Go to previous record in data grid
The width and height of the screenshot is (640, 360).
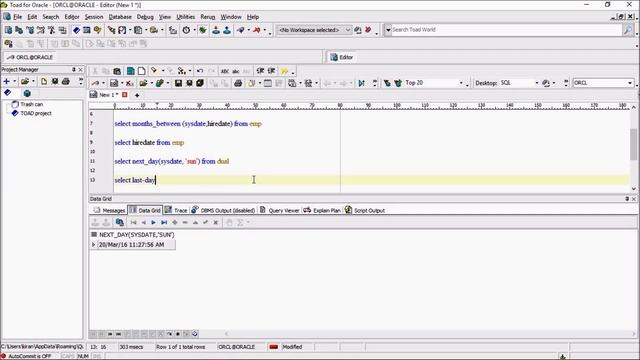143,222
